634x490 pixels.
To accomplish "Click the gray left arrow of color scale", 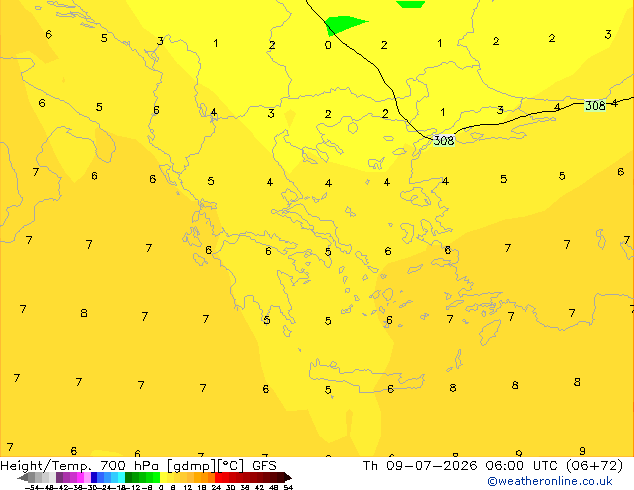I will coord(23,477).
